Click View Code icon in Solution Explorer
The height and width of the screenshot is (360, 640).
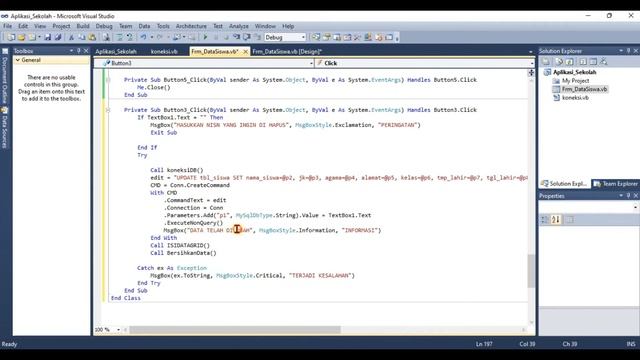click(583, 62)
